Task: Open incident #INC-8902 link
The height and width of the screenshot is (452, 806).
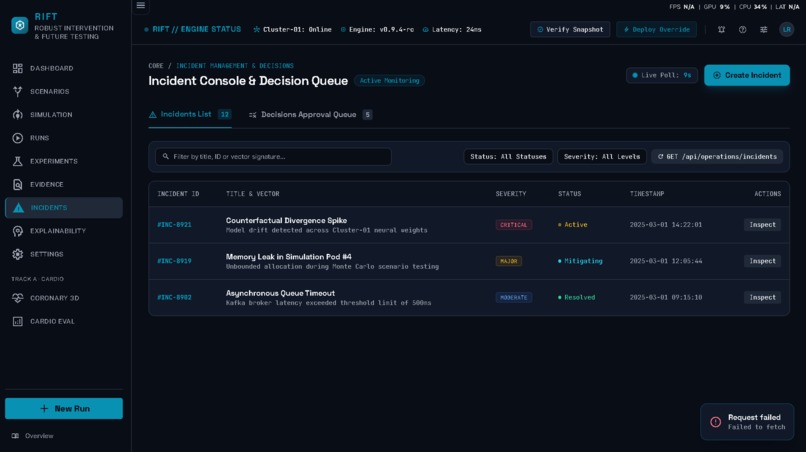Action: [x=174, y=297]
